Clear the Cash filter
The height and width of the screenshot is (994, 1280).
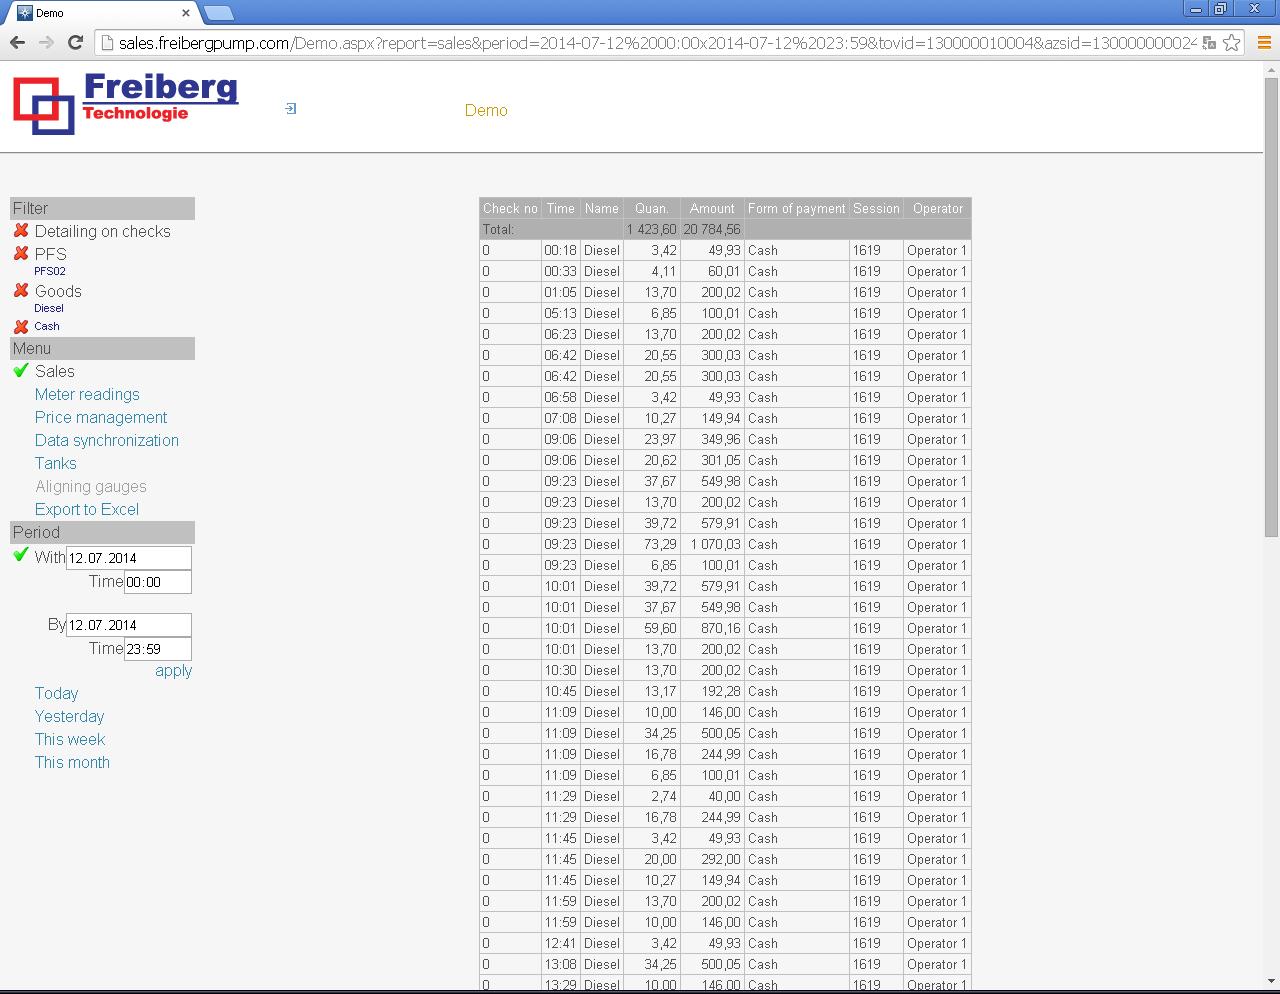click(x=22, y=325)
